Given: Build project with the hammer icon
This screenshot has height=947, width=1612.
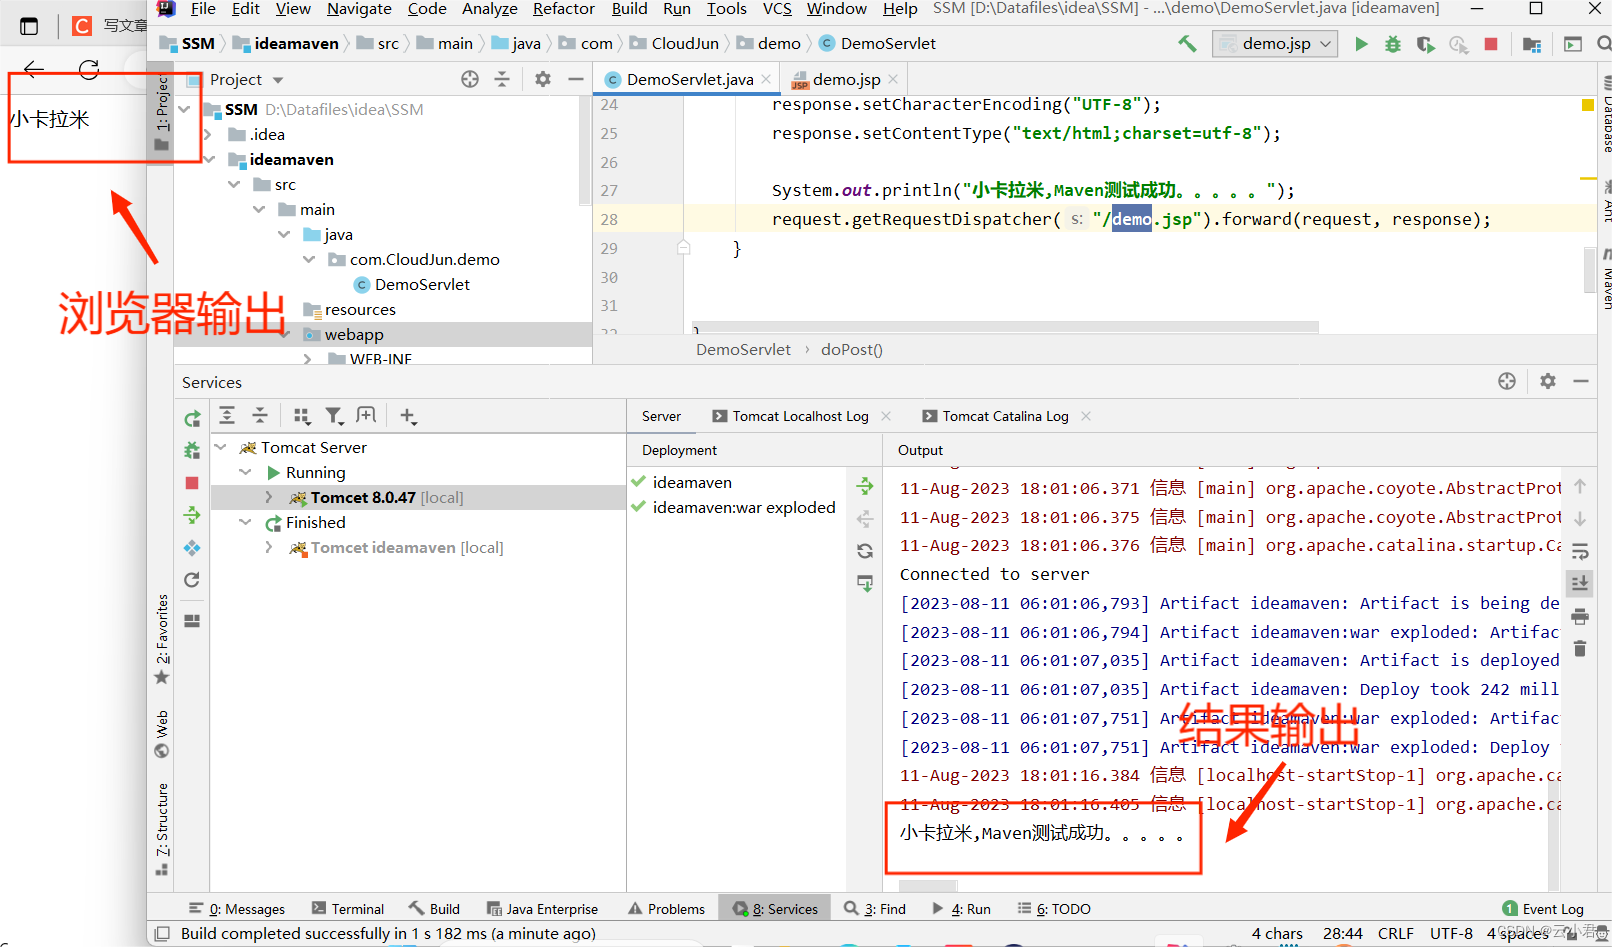Looking at the screenshot, I should [1188, 44].
